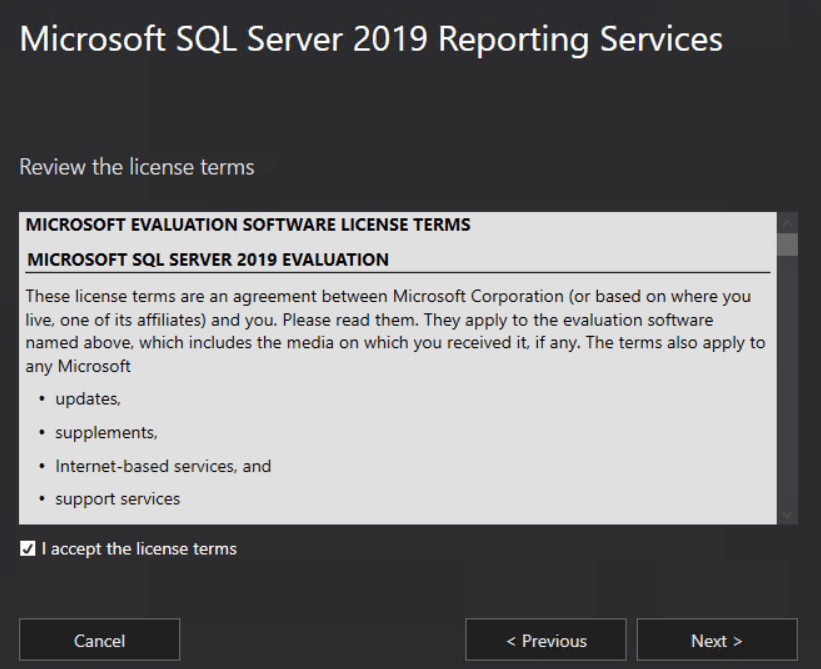Click the words 'any Microsoft' in the license text
Image resolution: width=821 pixels, height=669 pixels.
pos(78,366)
